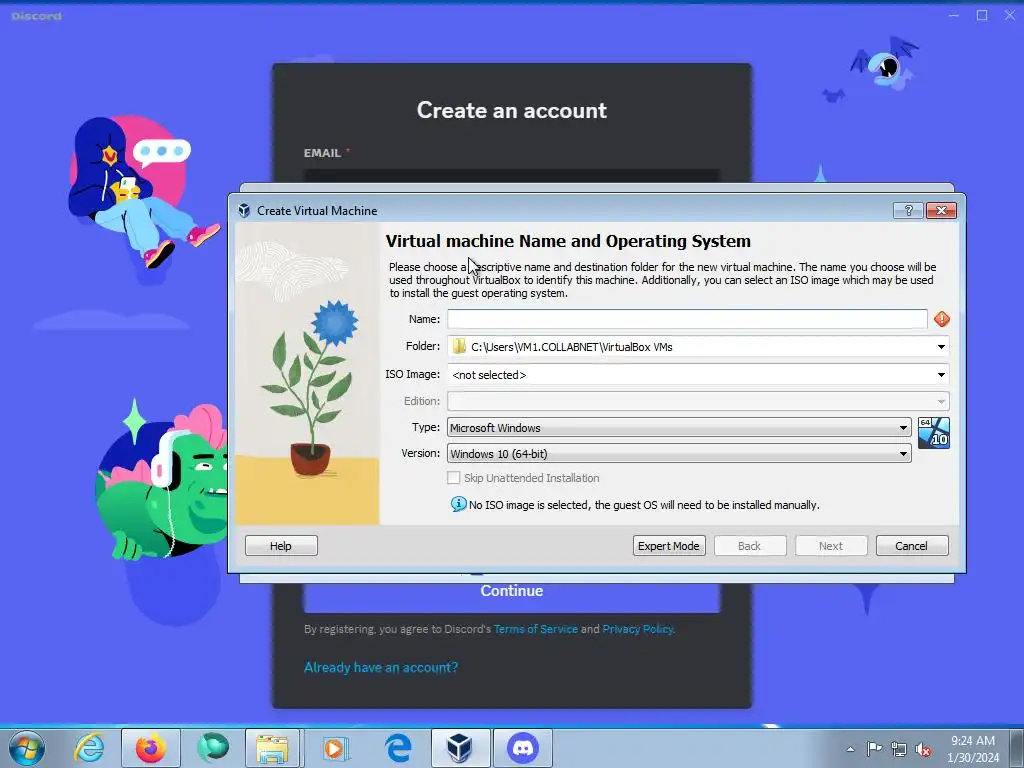This screenshot has width=1024, height=768.
Task: Switch to VirtualBox taskbar icon
Action: click(460, 748)
